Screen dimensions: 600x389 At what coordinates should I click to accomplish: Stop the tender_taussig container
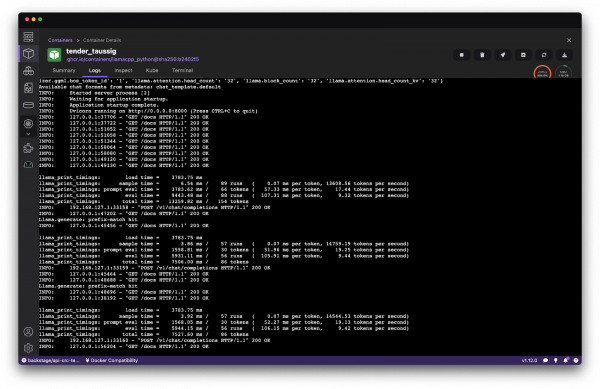[462, 55]
